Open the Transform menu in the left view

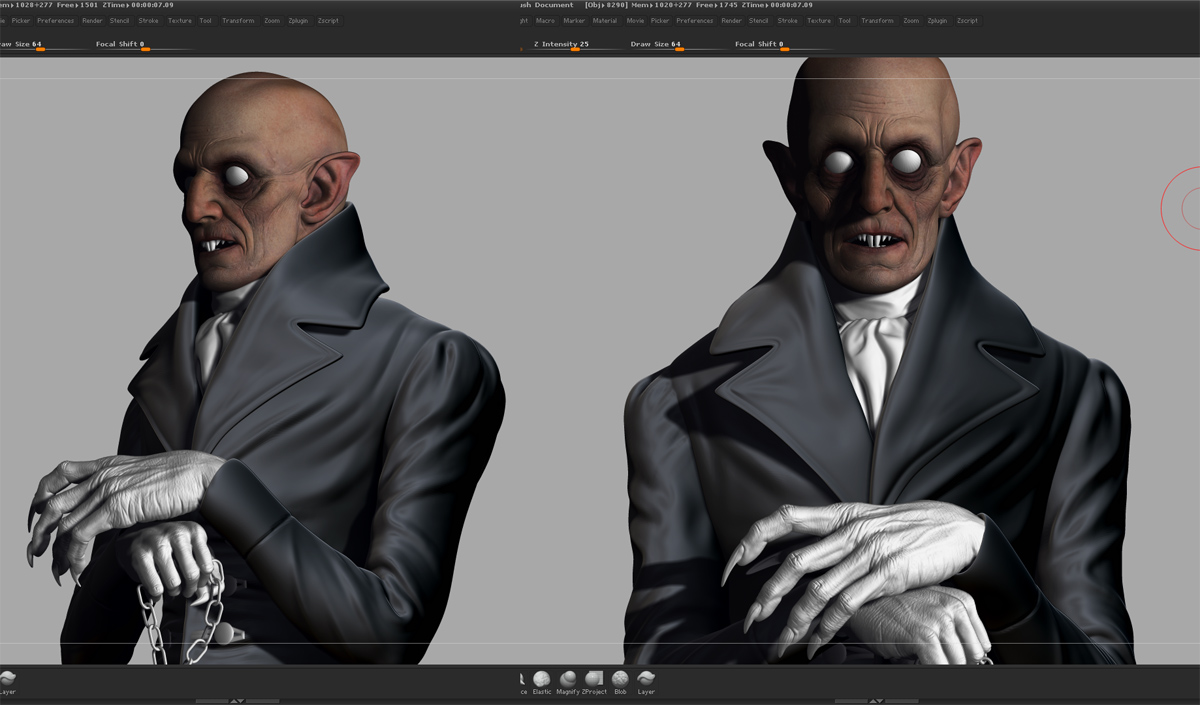pos(239,20)
